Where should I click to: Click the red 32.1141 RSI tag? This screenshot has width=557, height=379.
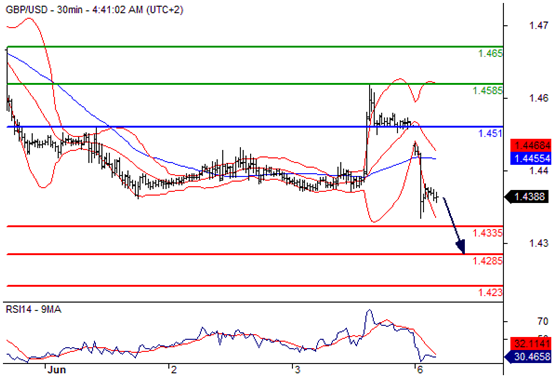531,343
